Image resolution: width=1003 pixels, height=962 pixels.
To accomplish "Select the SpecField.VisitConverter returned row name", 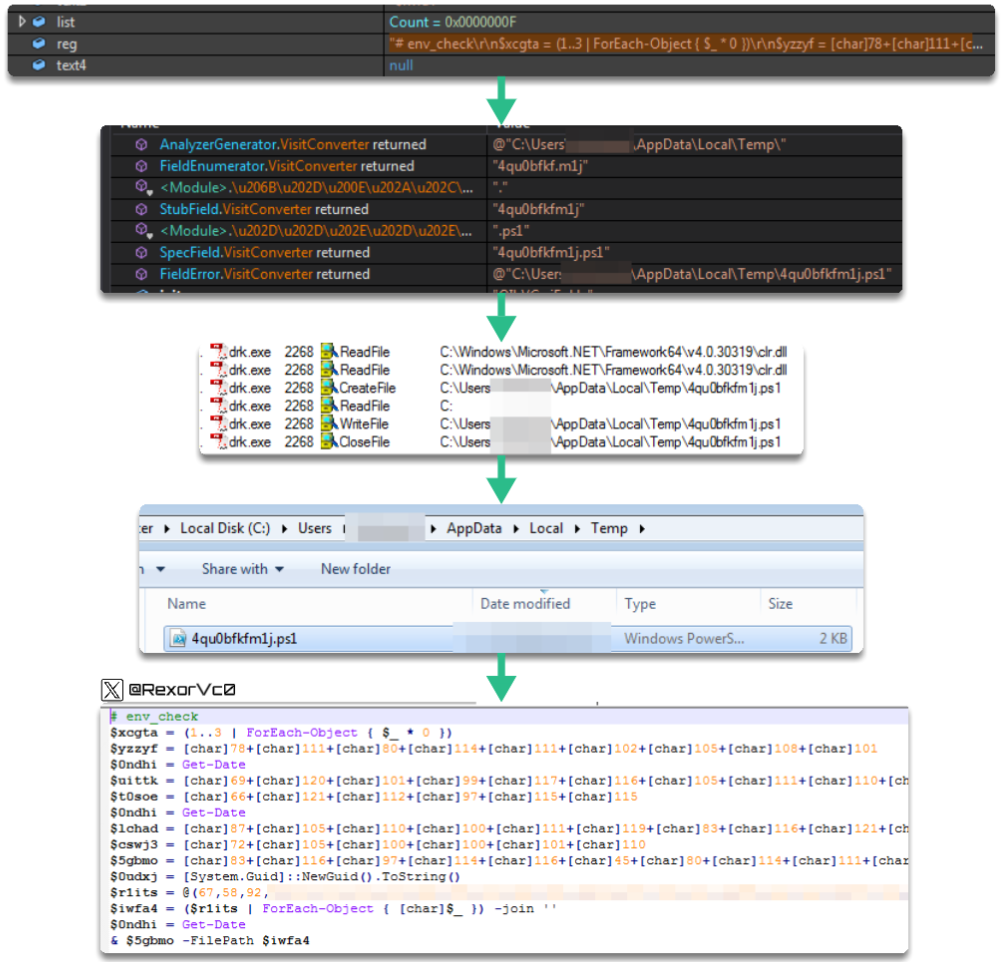I will 264,253.
